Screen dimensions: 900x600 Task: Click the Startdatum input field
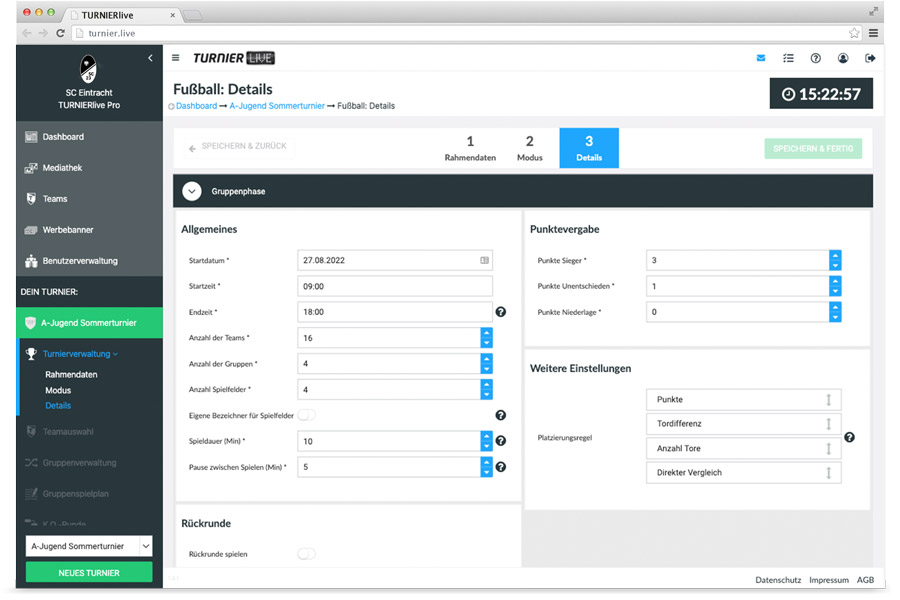[x=388, y=260]
